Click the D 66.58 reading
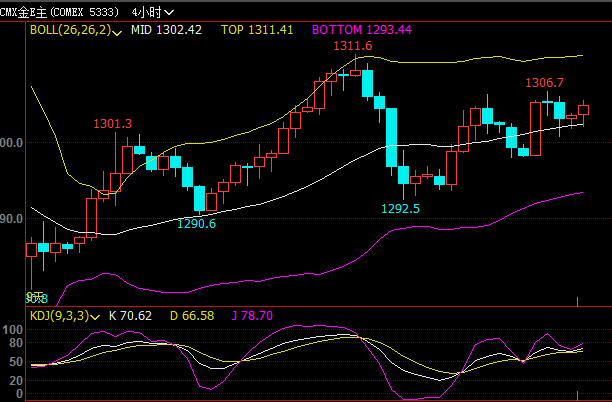The image size is (612, 402). click(192, 316)
